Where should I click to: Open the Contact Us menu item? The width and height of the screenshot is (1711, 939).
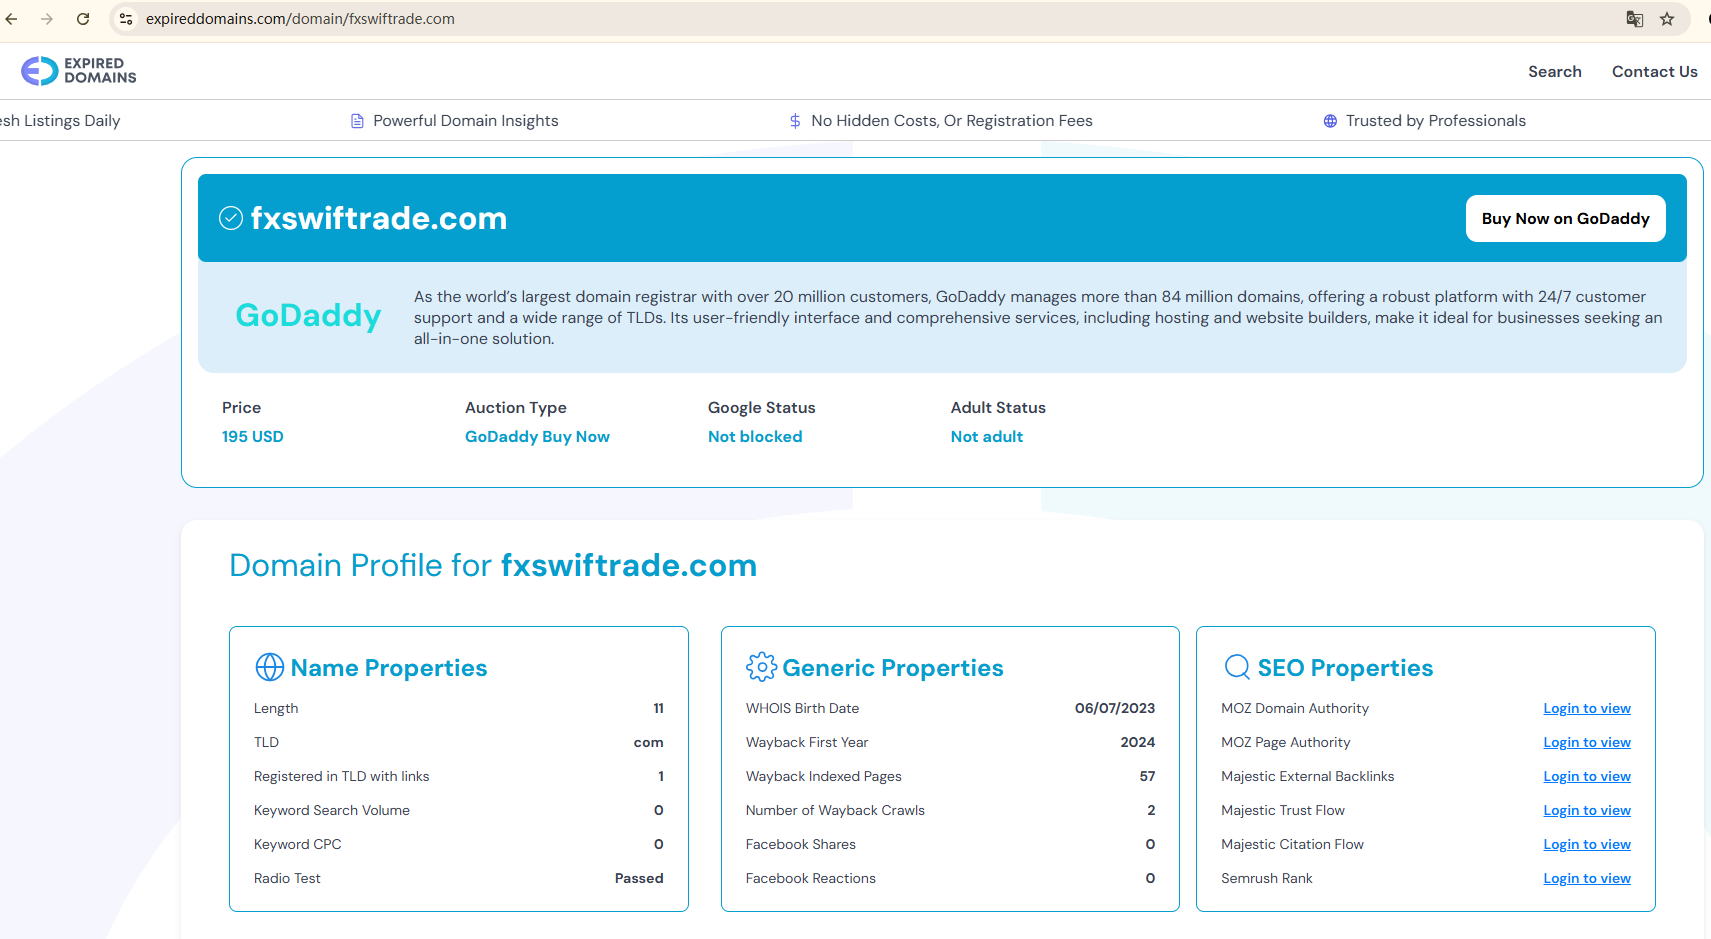coord(1655,72)
